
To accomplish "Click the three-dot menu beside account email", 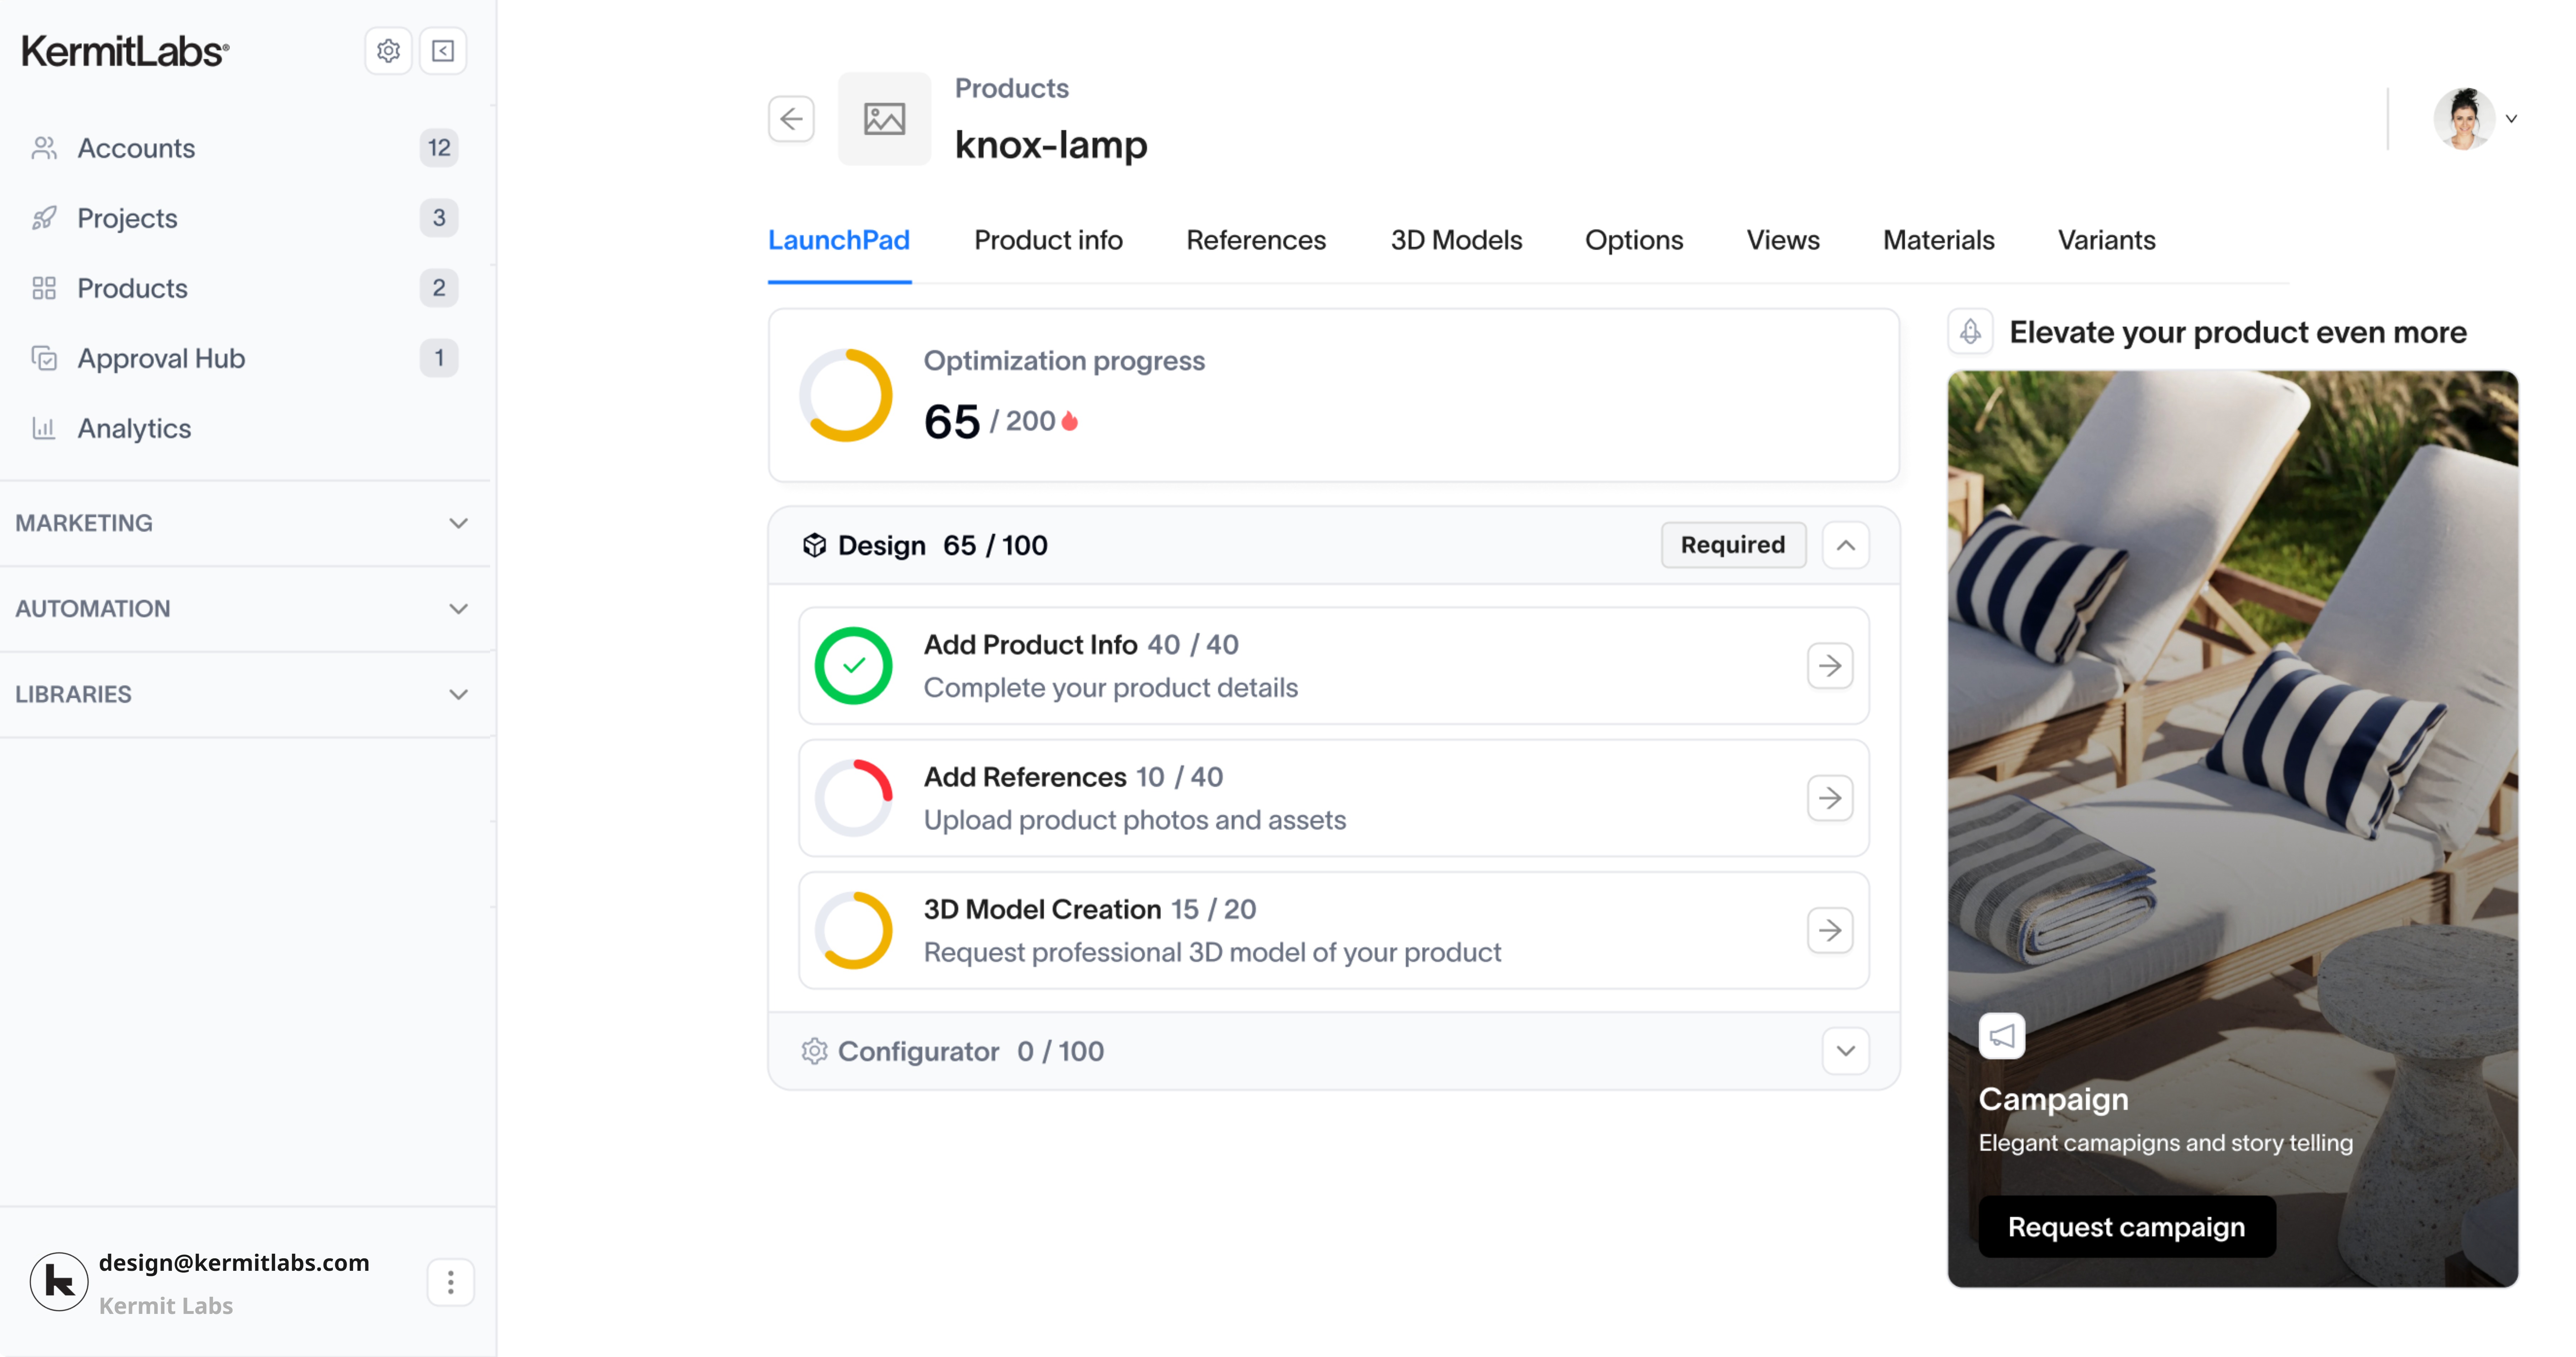I will tap(450, 1282).
